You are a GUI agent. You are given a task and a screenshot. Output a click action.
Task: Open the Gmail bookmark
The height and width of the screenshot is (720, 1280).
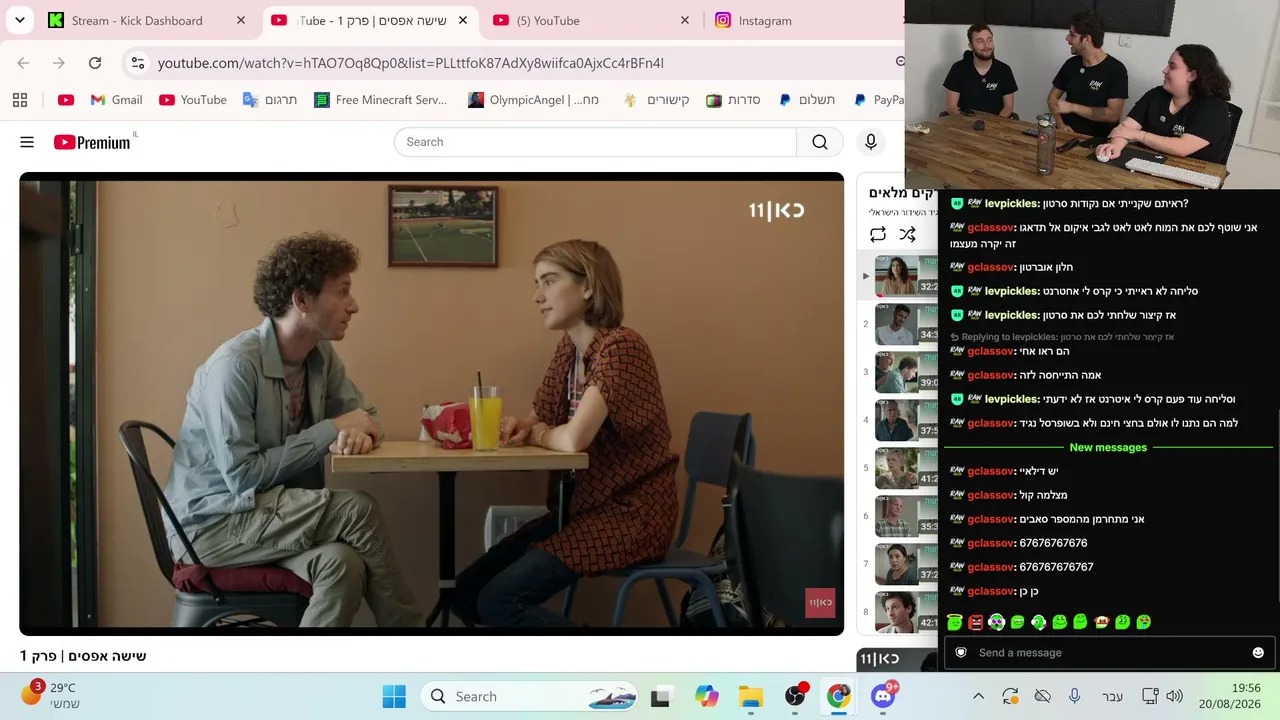tap(116, 100)
